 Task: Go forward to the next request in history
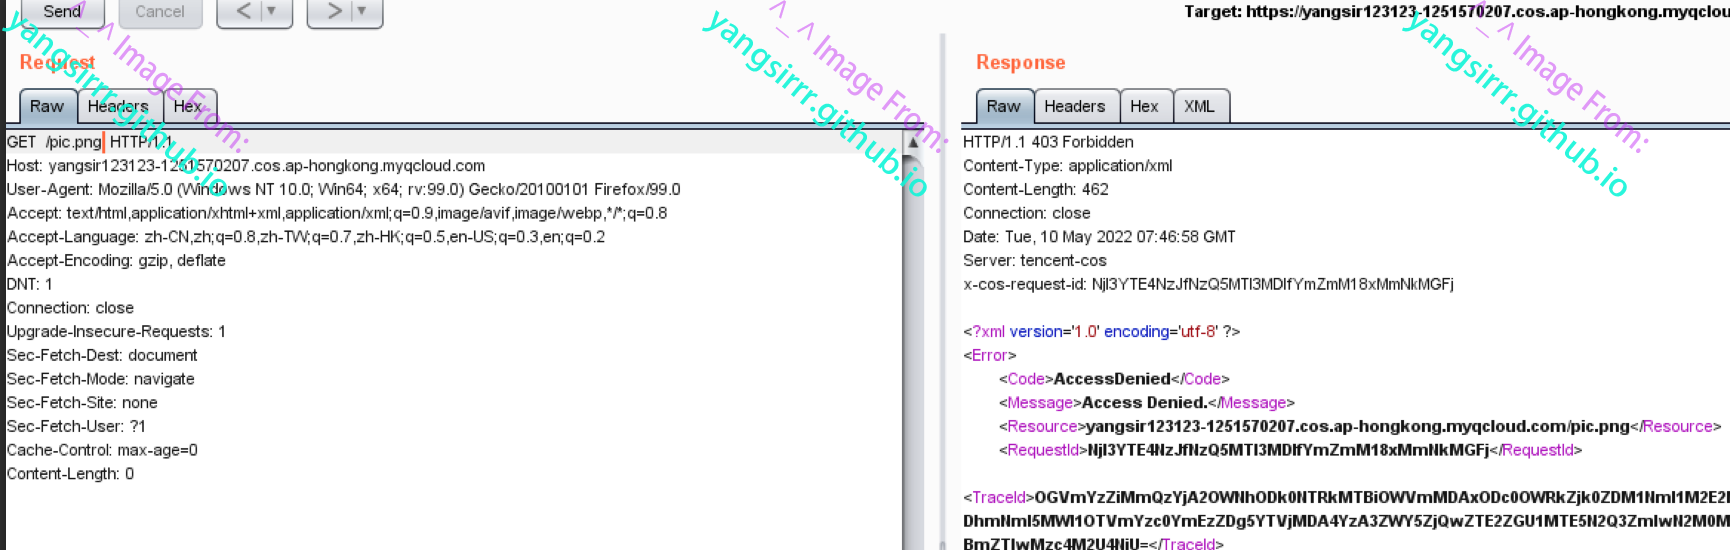[x=334, y=12]
